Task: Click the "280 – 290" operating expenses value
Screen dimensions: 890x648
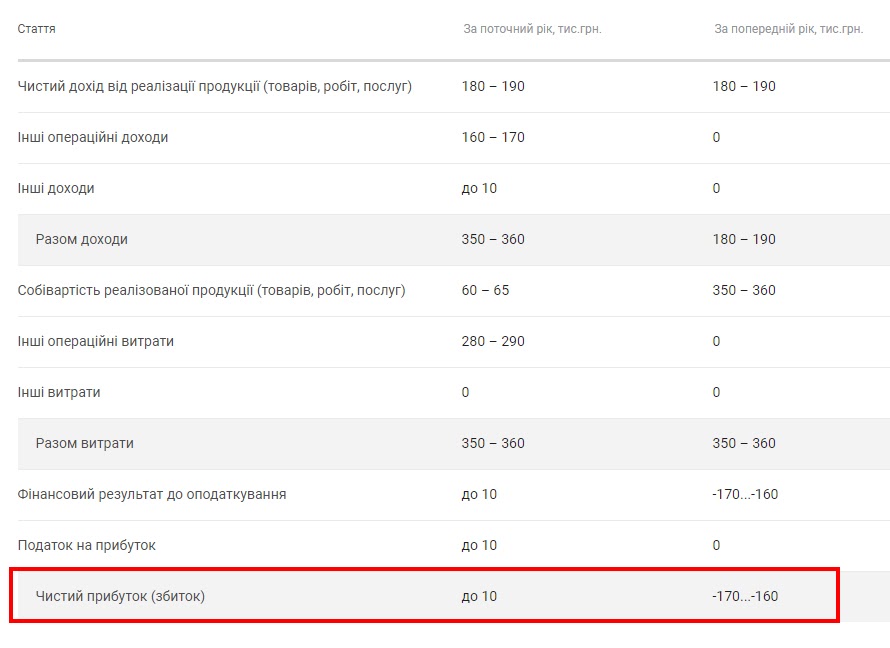Action: coord(493,341)
